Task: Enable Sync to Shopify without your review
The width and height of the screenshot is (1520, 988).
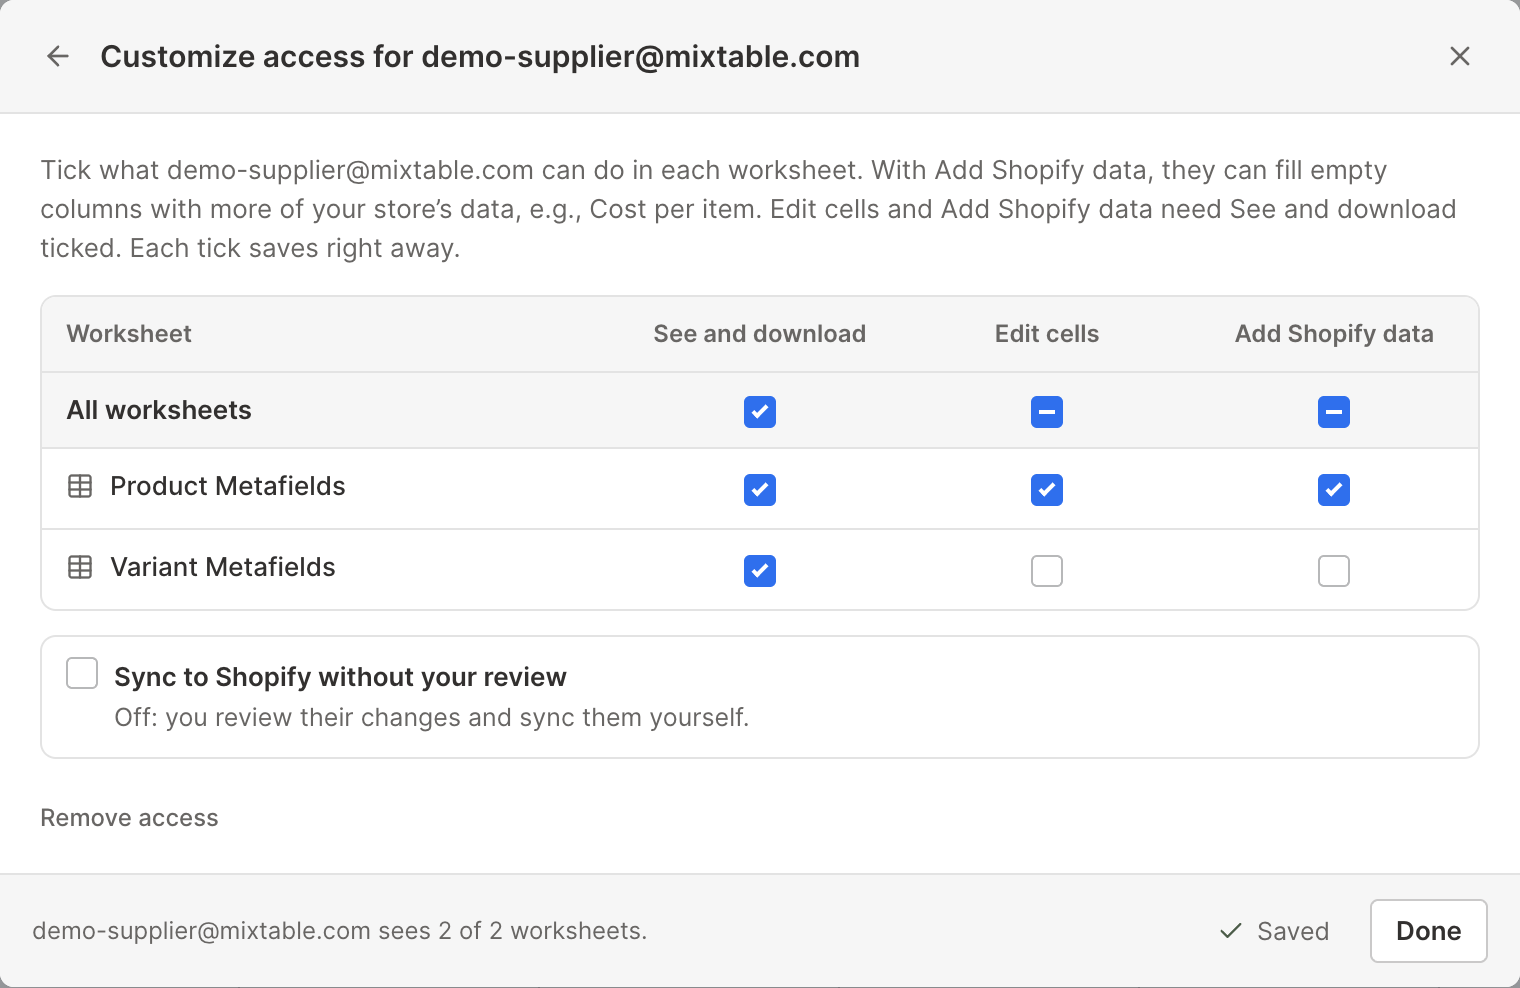Action: [82, 673]
